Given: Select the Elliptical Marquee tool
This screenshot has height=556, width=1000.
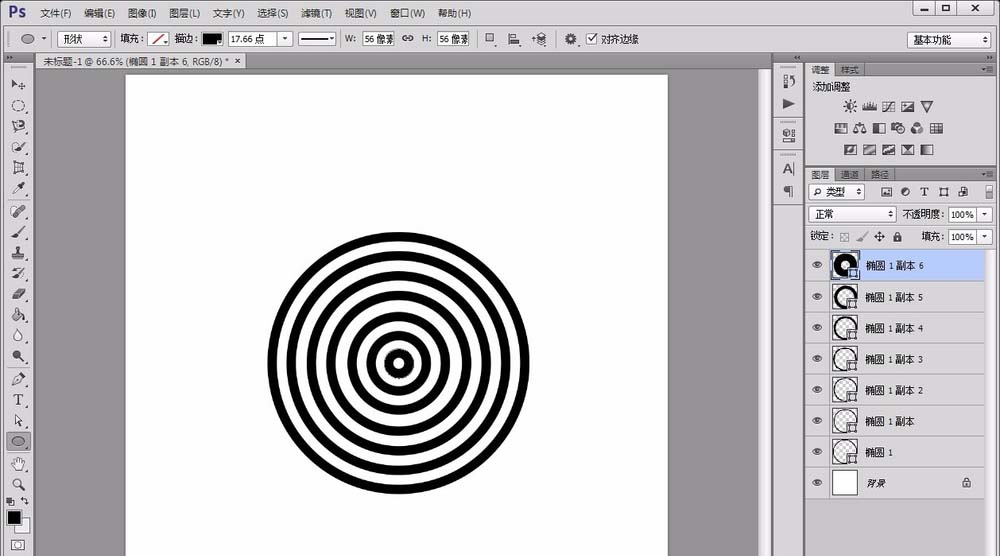Looking at the screenshot, I should [x=18, y=105].
